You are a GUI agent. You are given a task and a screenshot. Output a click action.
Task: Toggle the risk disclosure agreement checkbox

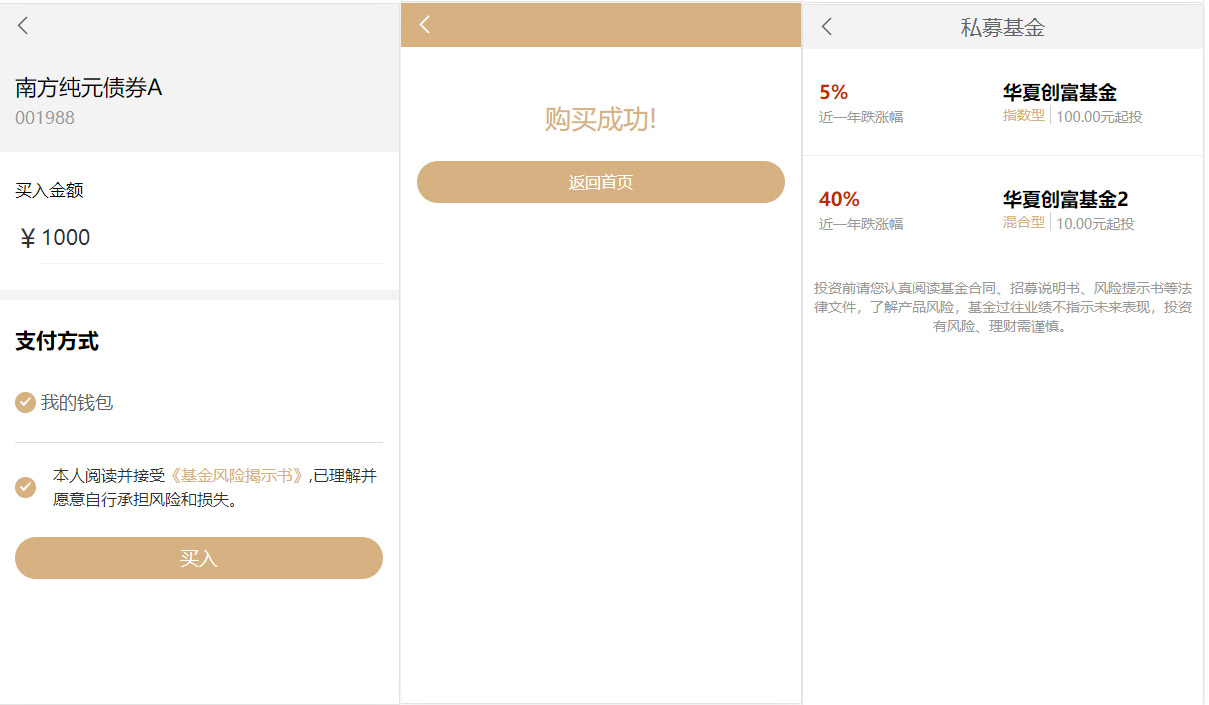[26, 487]
